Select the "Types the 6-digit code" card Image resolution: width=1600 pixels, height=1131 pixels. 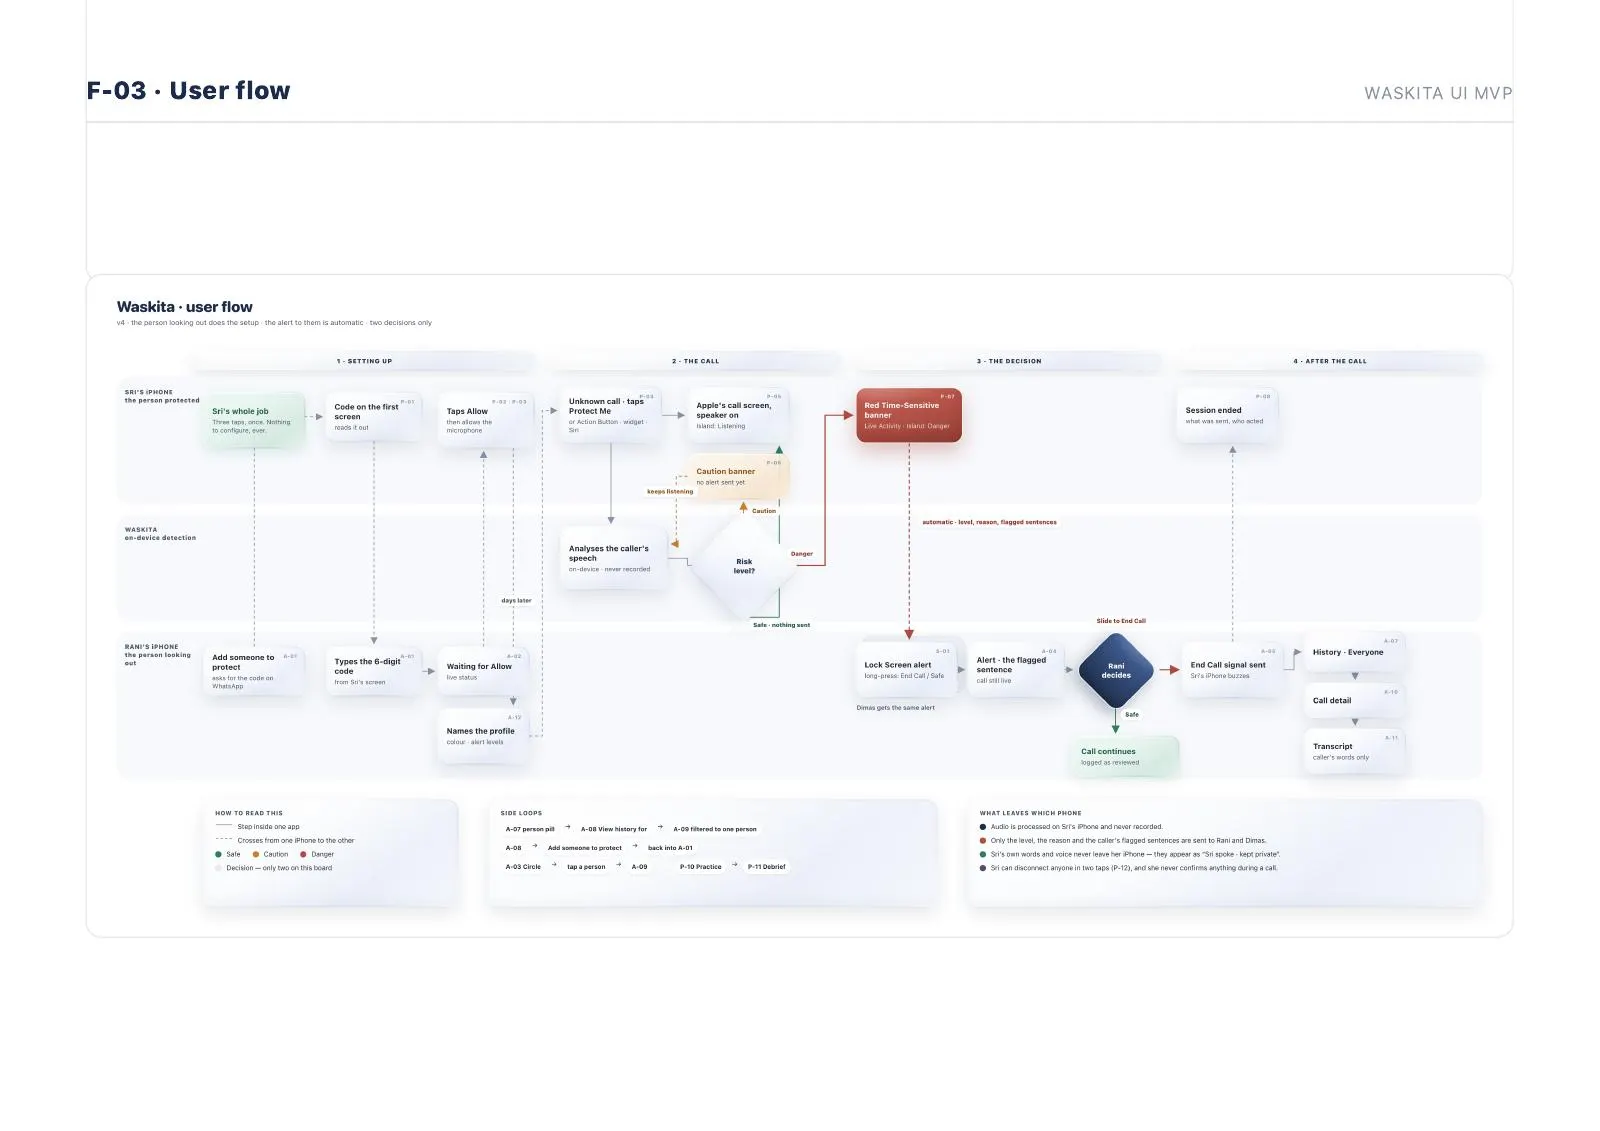374,670
